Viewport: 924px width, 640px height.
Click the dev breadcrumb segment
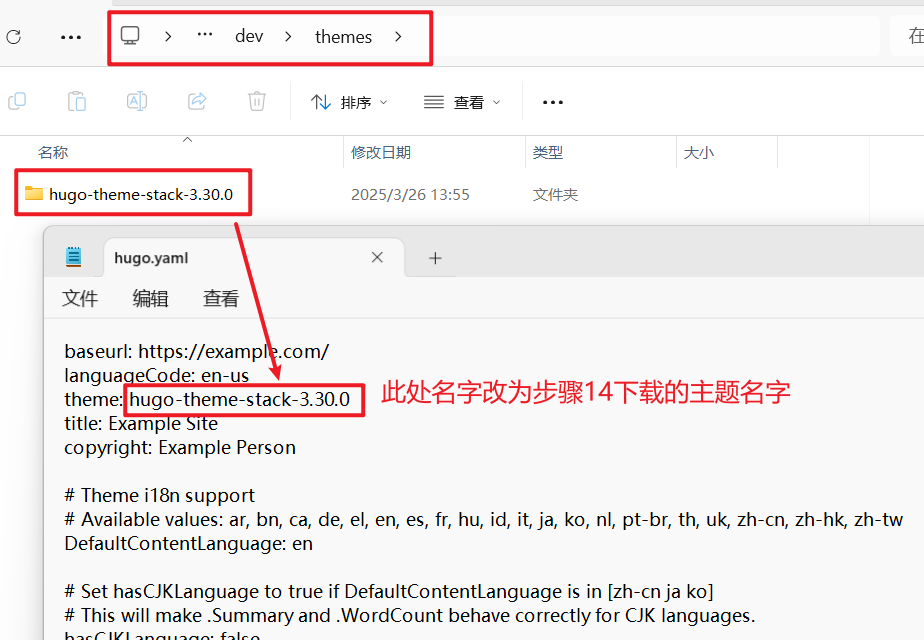pos(249,37)
